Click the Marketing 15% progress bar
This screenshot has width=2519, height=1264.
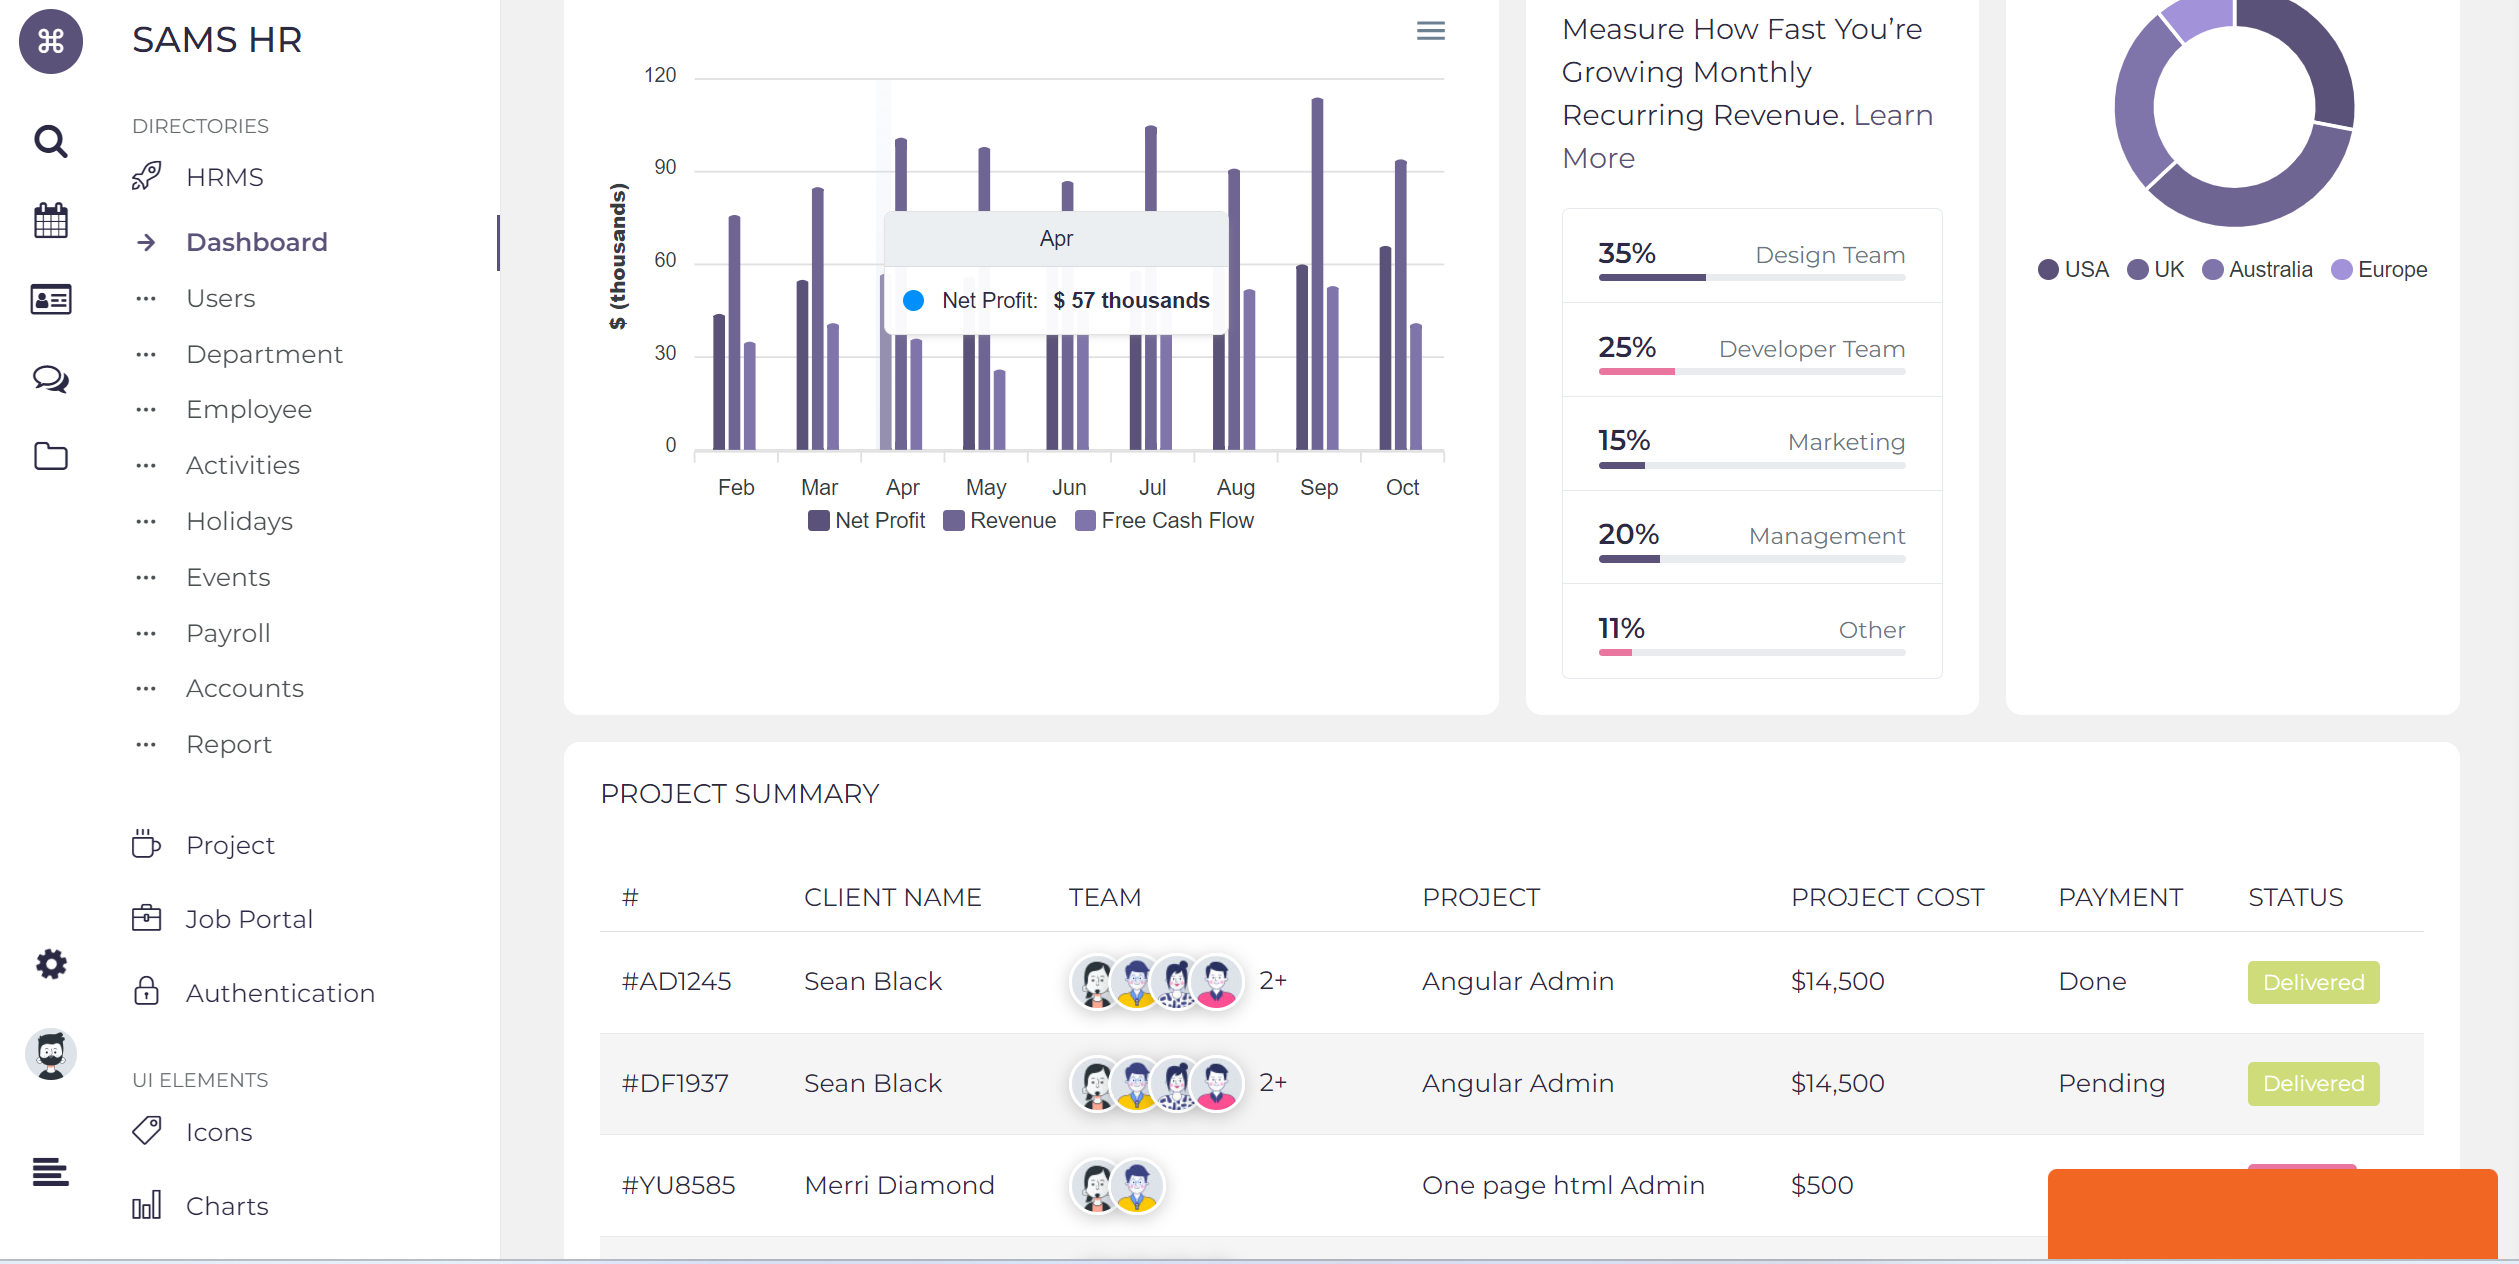[x=1752, y=465]
